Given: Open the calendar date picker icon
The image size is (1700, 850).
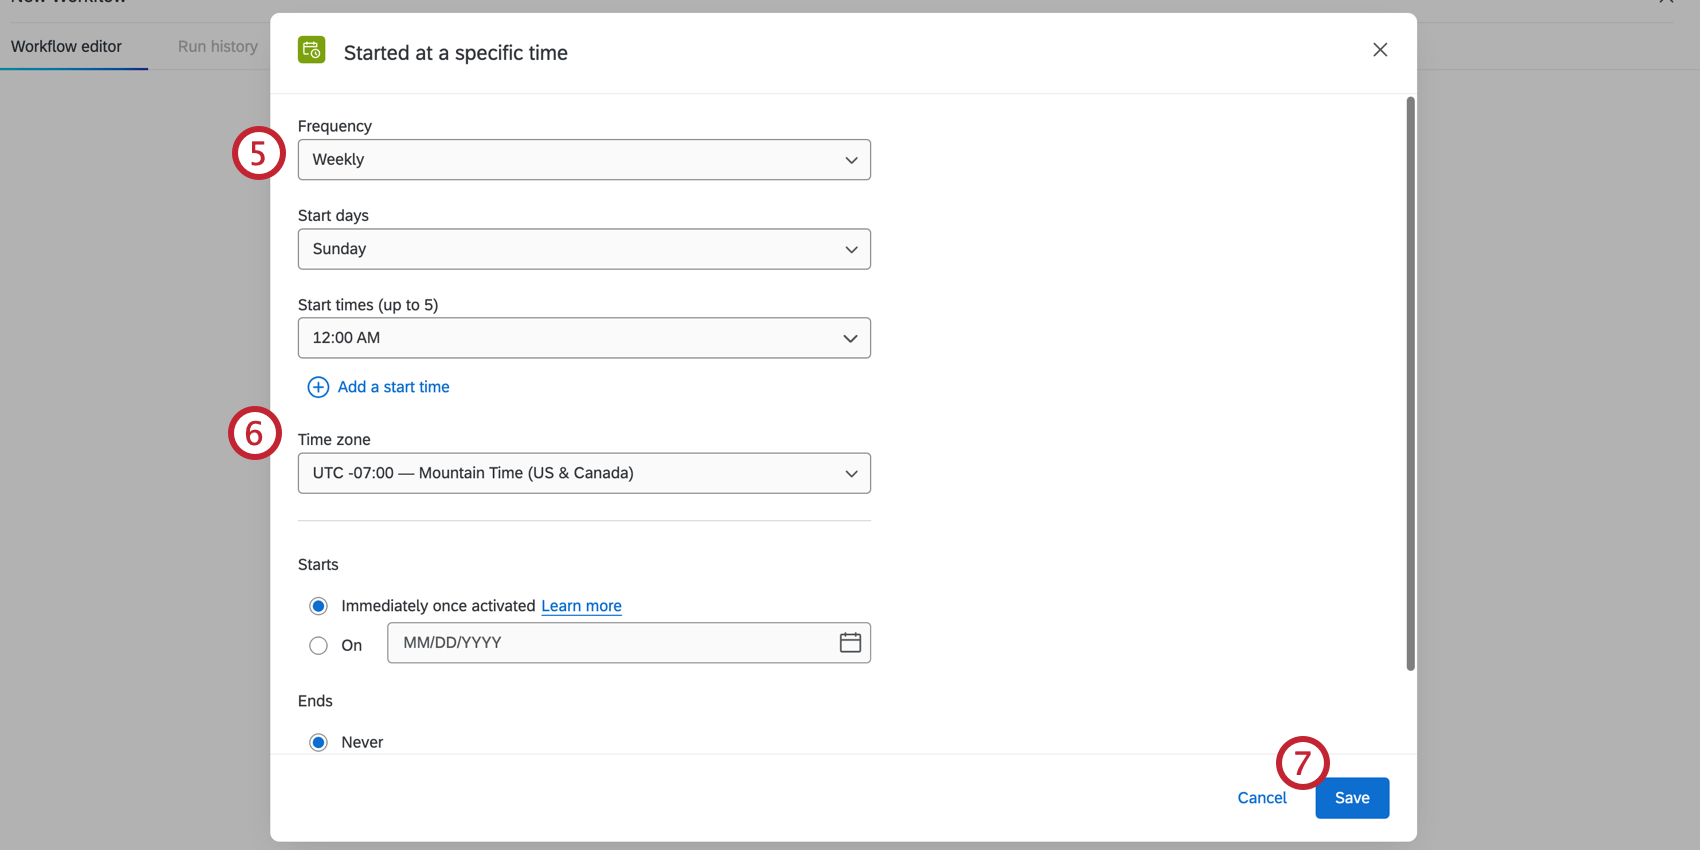Looking at the screenshot, I should [x=850, y=643].
